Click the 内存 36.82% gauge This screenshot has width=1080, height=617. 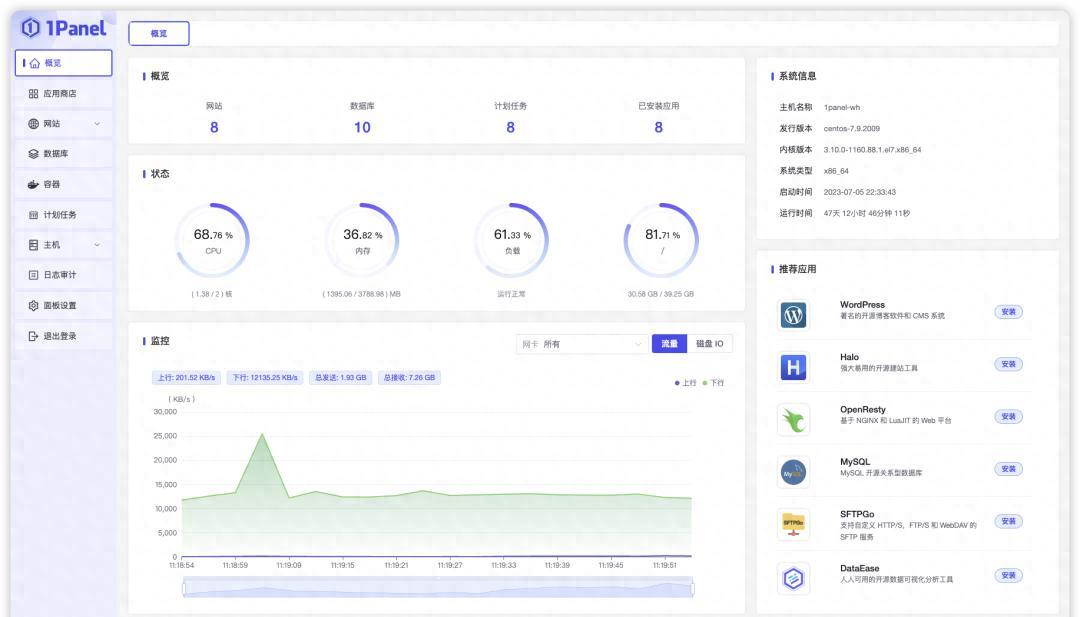coord(362,240)
